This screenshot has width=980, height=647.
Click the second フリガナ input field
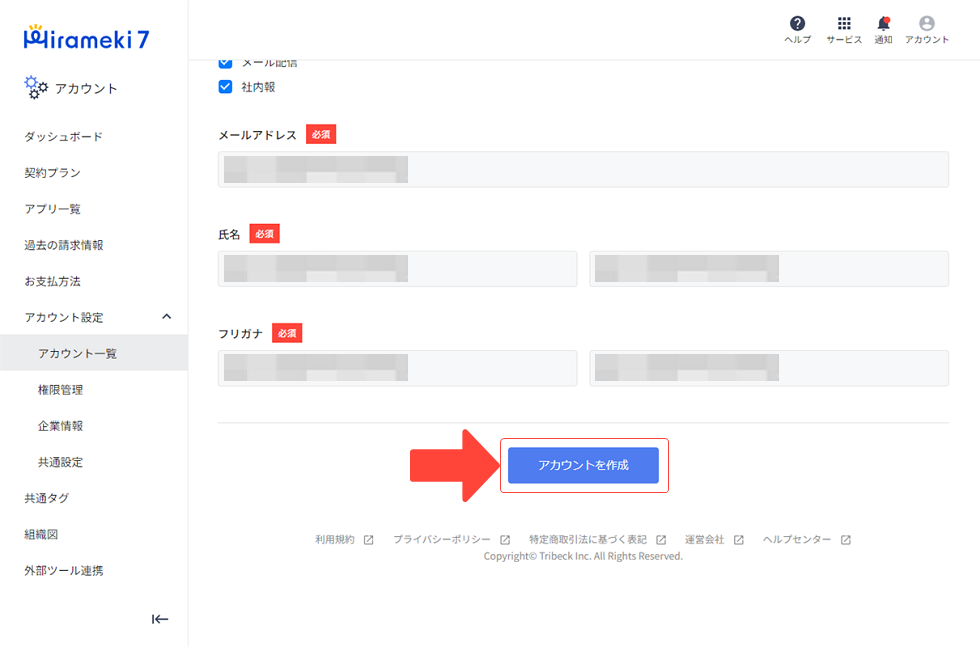coord(768,368)
